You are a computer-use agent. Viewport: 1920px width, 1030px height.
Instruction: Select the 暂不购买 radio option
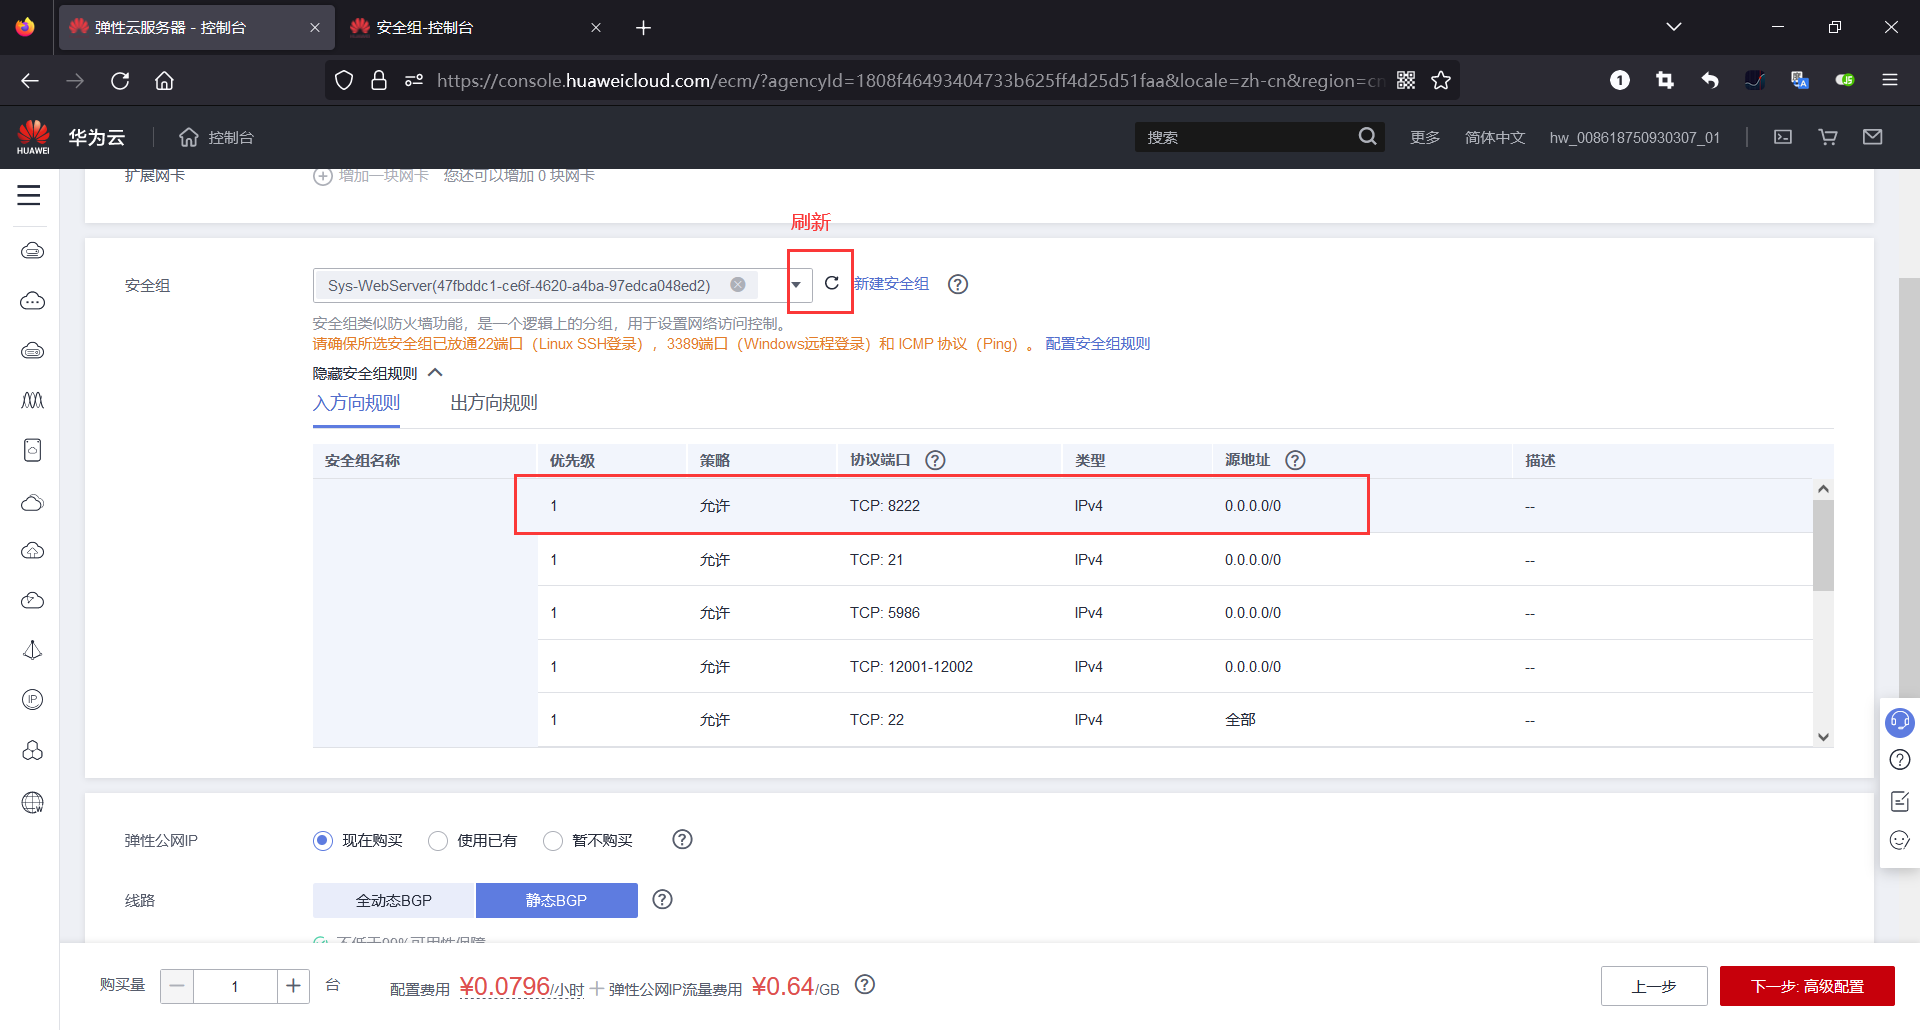[x=552, y=841]
